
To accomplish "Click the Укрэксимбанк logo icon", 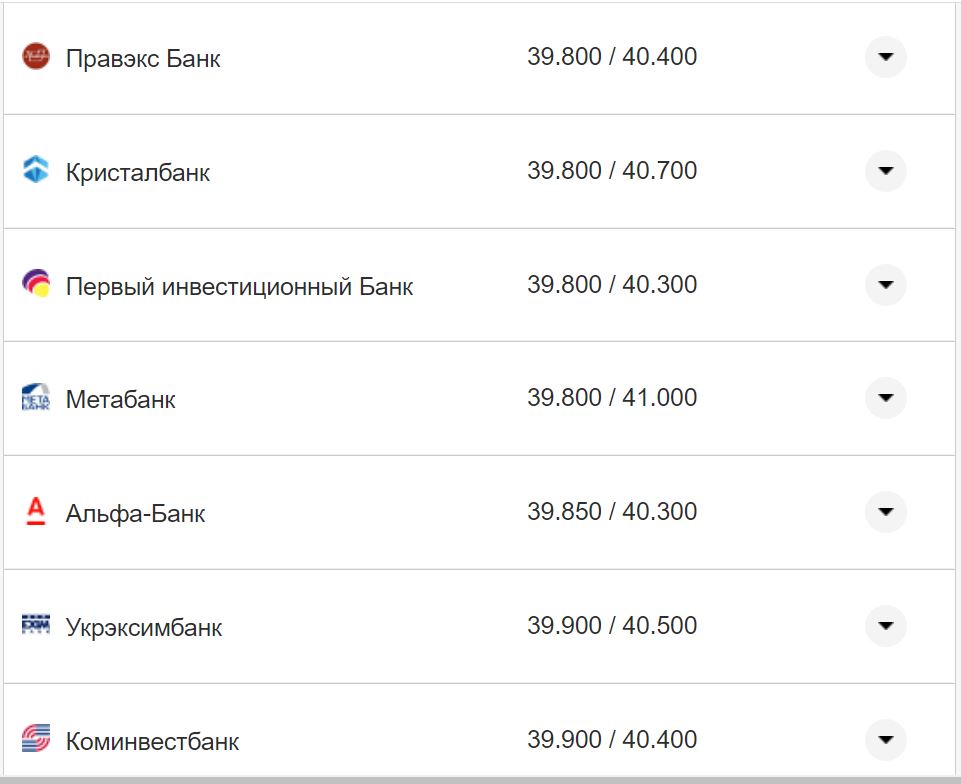I will (x=36, y=625).
